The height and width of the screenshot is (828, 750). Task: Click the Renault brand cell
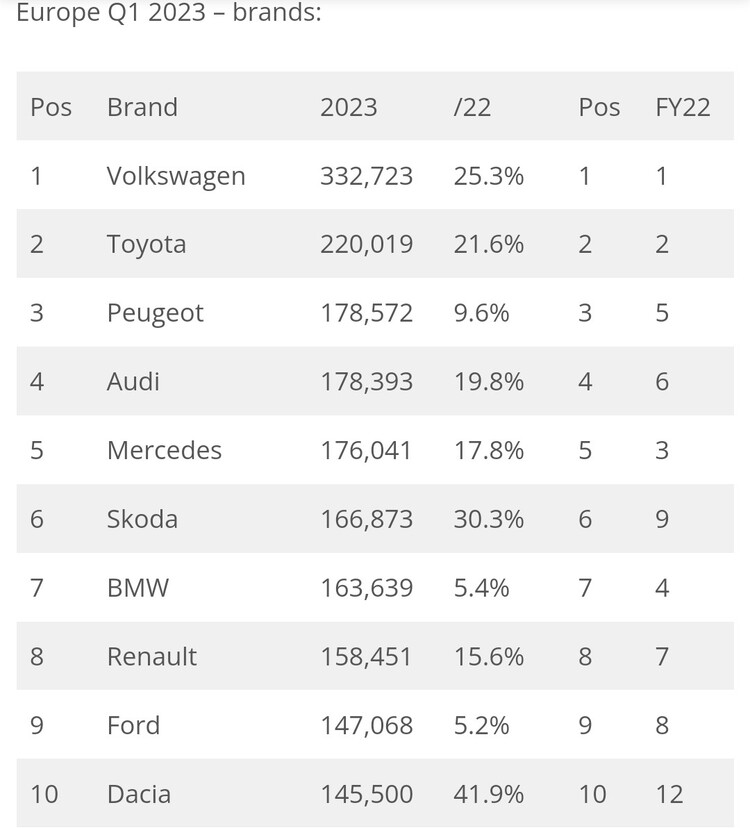click(152, 656)
